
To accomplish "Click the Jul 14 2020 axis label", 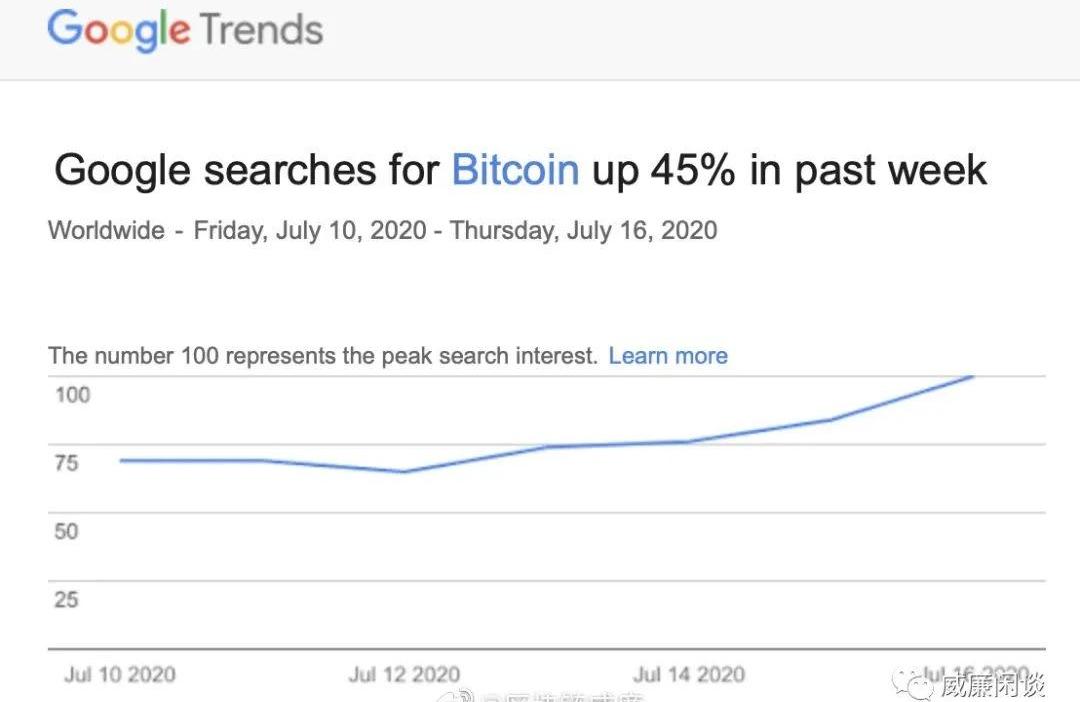I will point(689,674).
